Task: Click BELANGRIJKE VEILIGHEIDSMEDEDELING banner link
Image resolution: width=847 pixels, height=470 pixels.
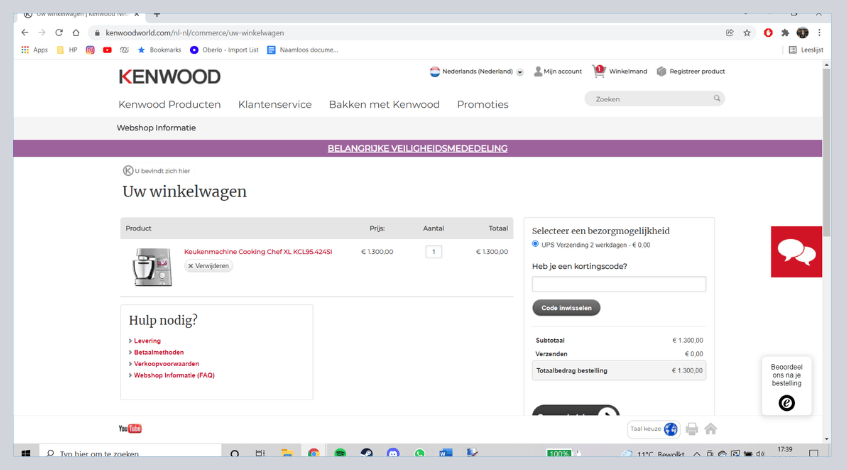Action: 418,149
